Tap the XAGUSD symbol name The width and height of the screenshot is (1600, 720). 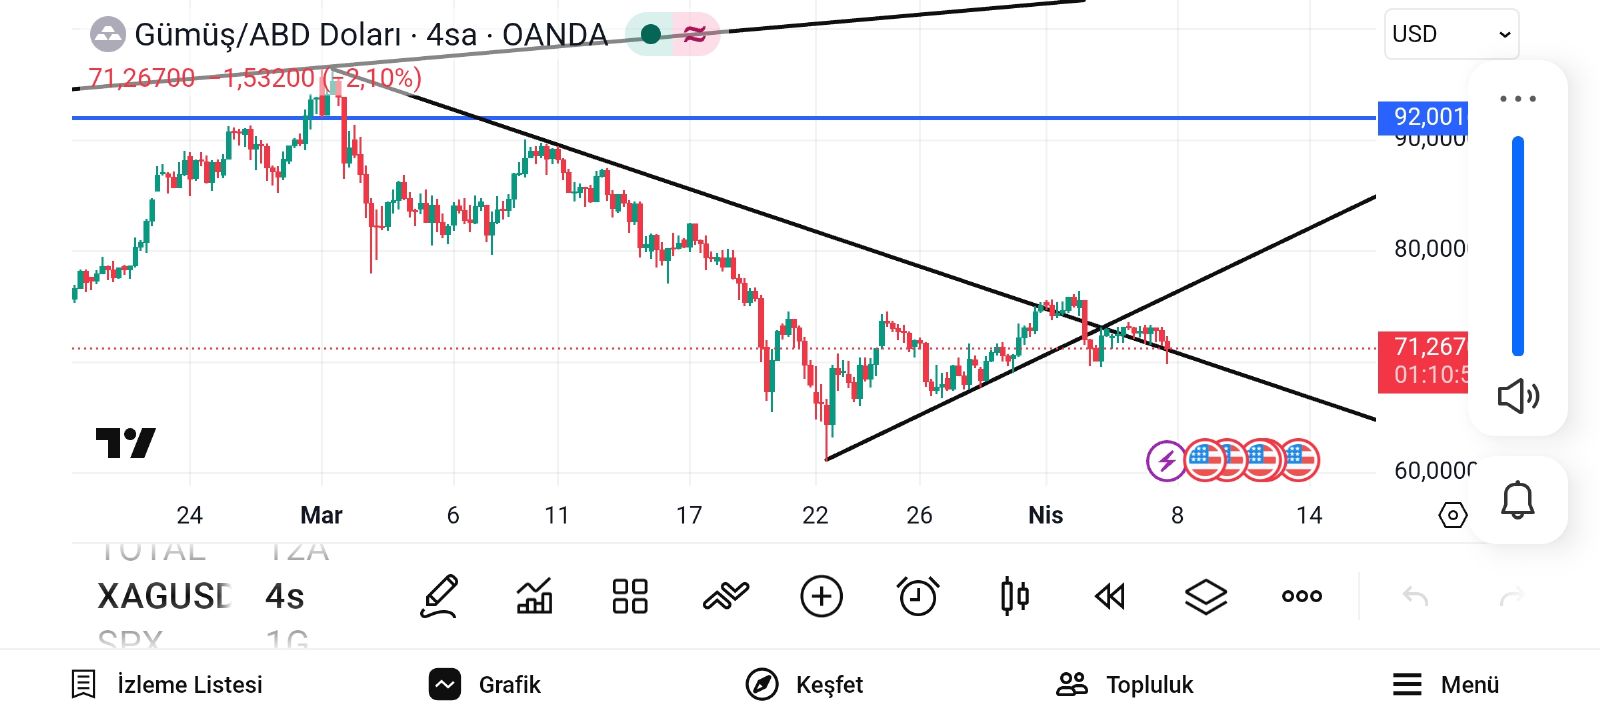click(164, 597)
